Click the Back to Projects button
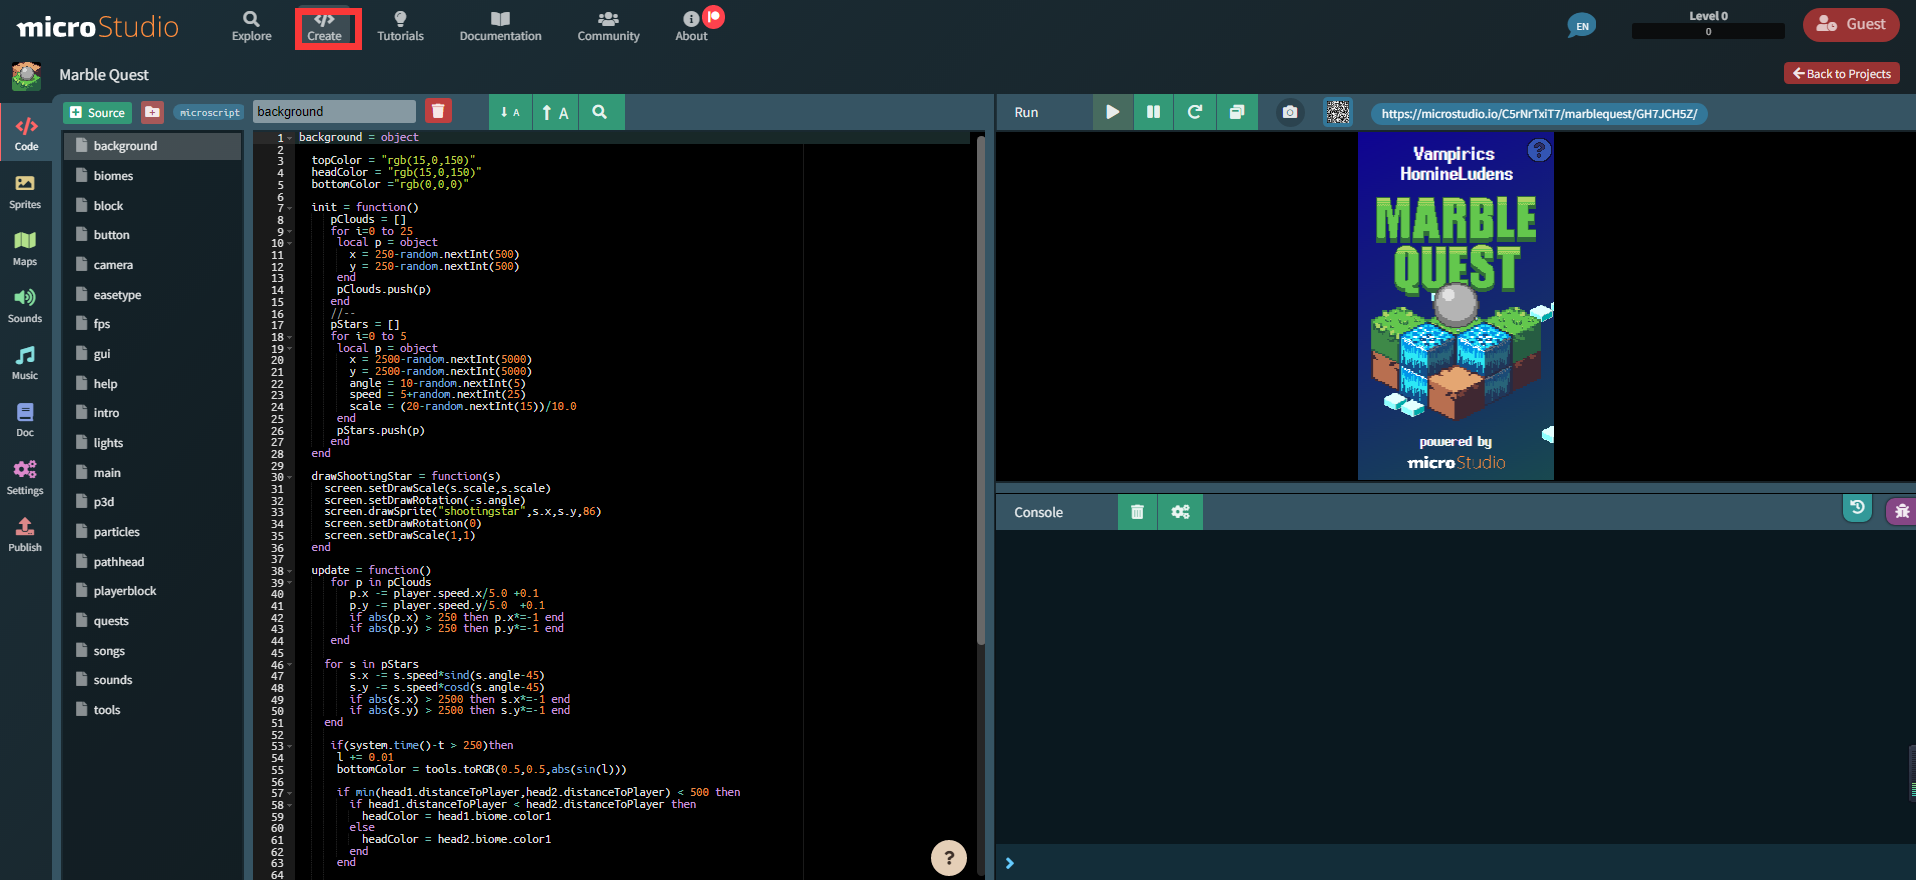Screen dimensions: 1916x880 [1841, 73]
